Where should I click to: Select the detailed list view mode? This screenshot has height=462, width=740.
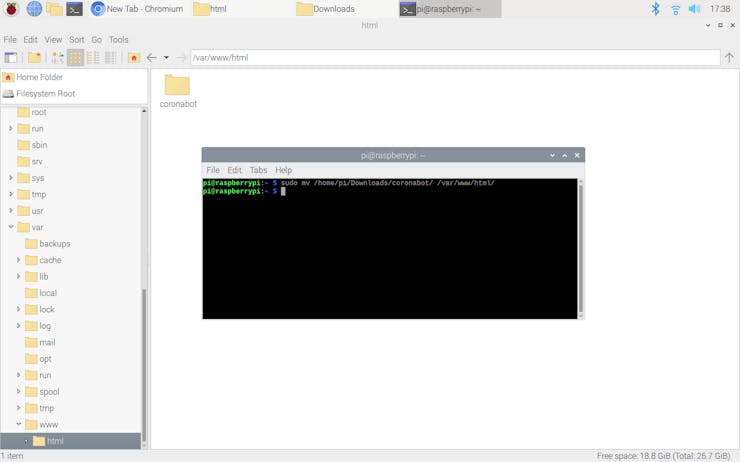[110, 58]
